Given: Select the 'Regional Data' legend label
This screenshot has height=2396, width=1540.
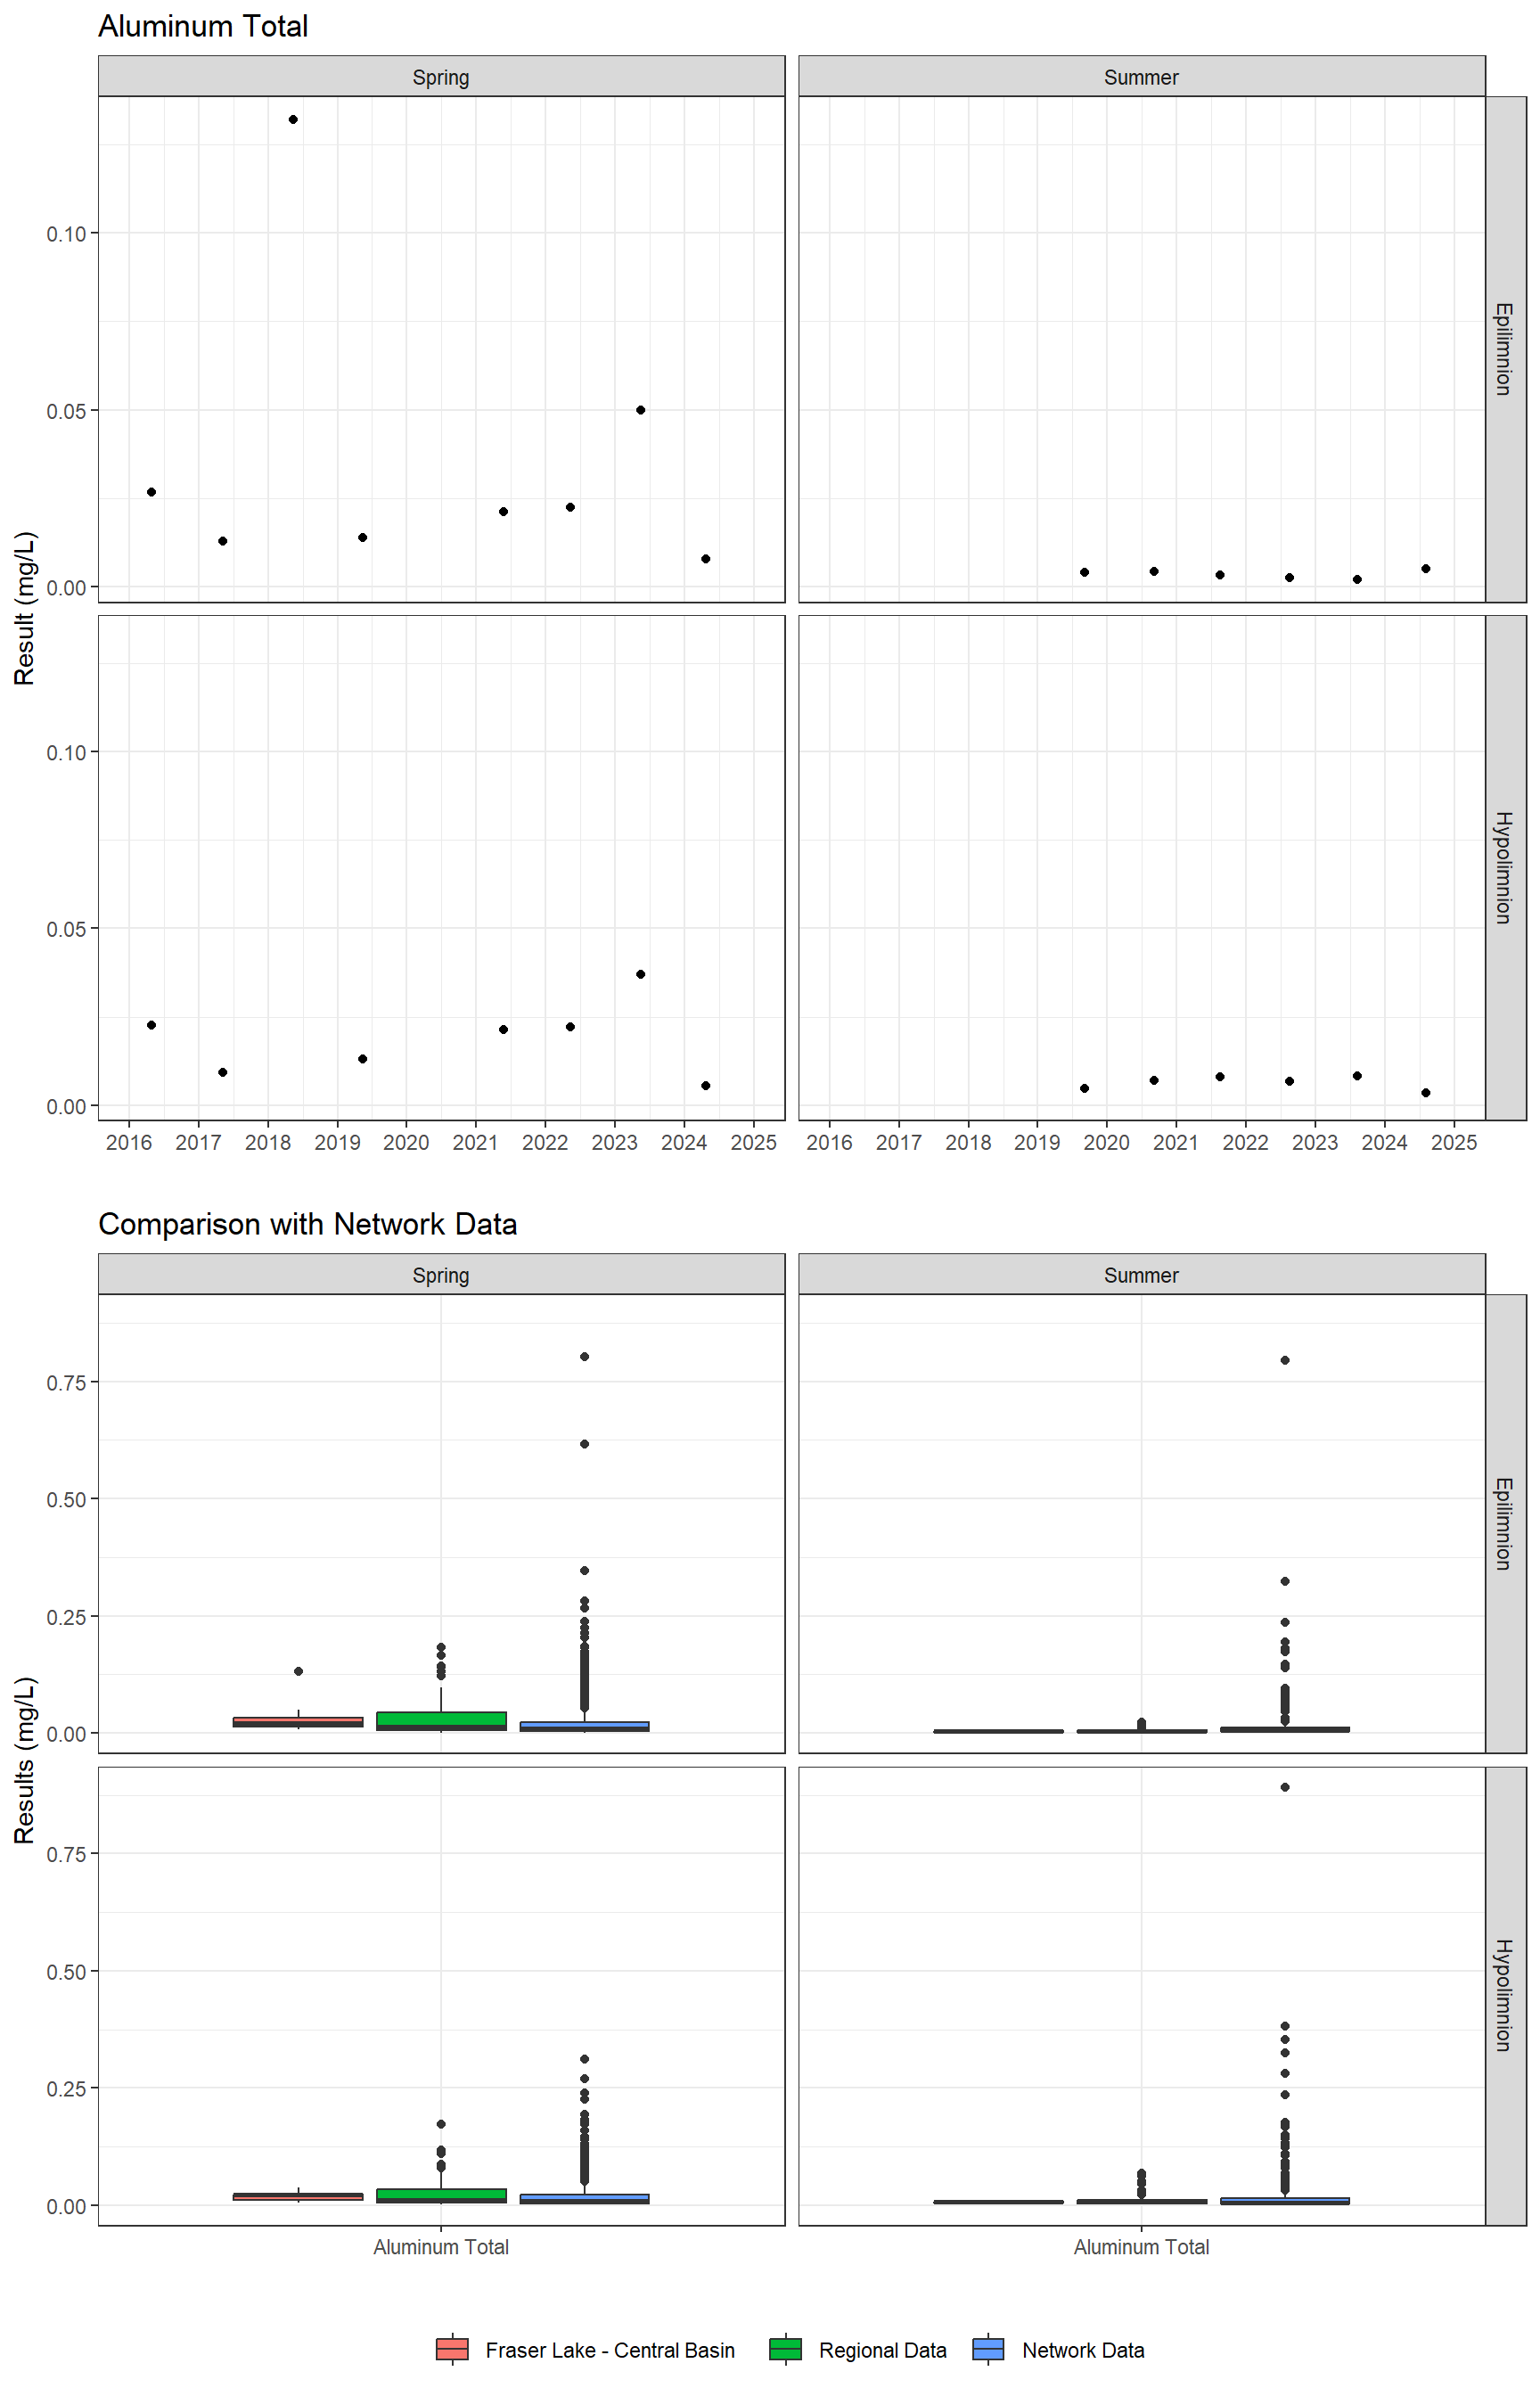Looking at the screenshot, I should tap(882, 2350).
